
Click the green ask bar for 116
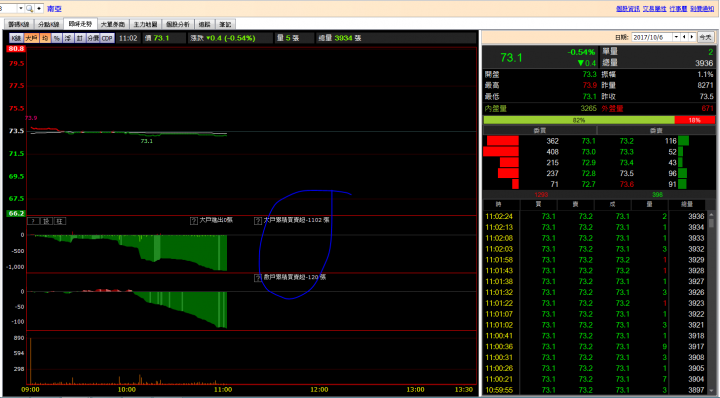[683, 140]
